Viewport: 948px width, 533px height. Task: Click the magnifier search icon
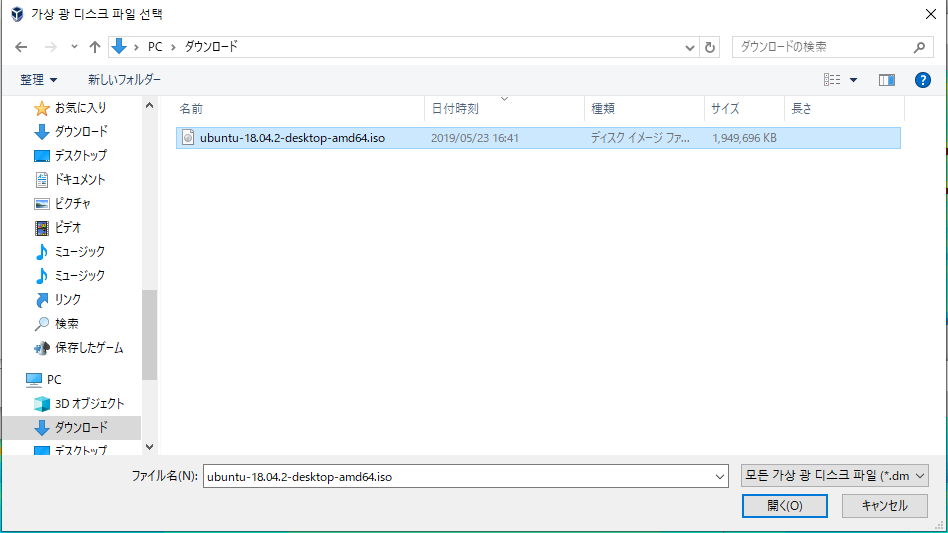(920, 47)
